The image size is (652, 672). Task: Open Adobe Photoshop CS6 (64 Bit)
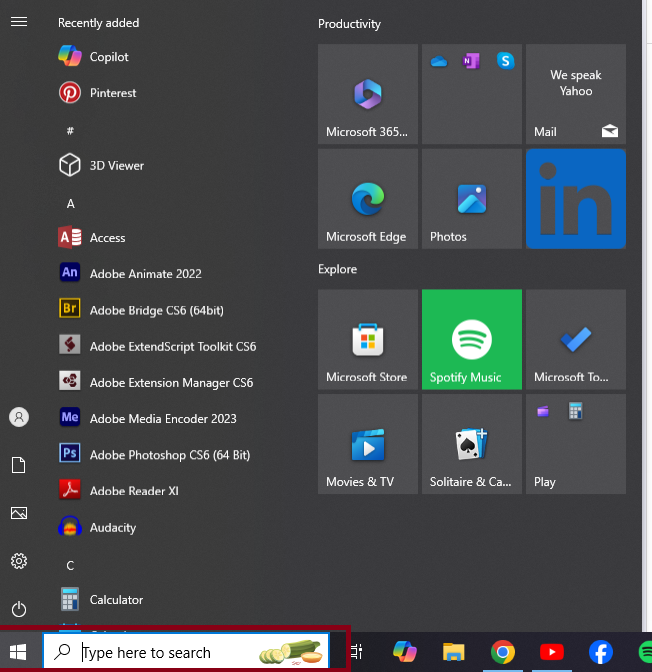154,454
